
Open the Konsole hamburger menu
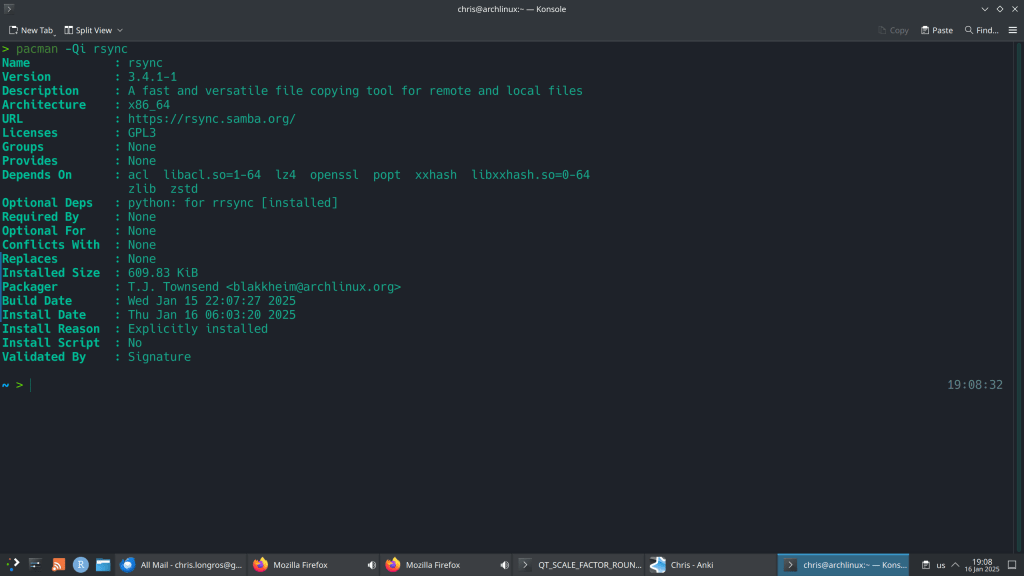pos(1012,30)
